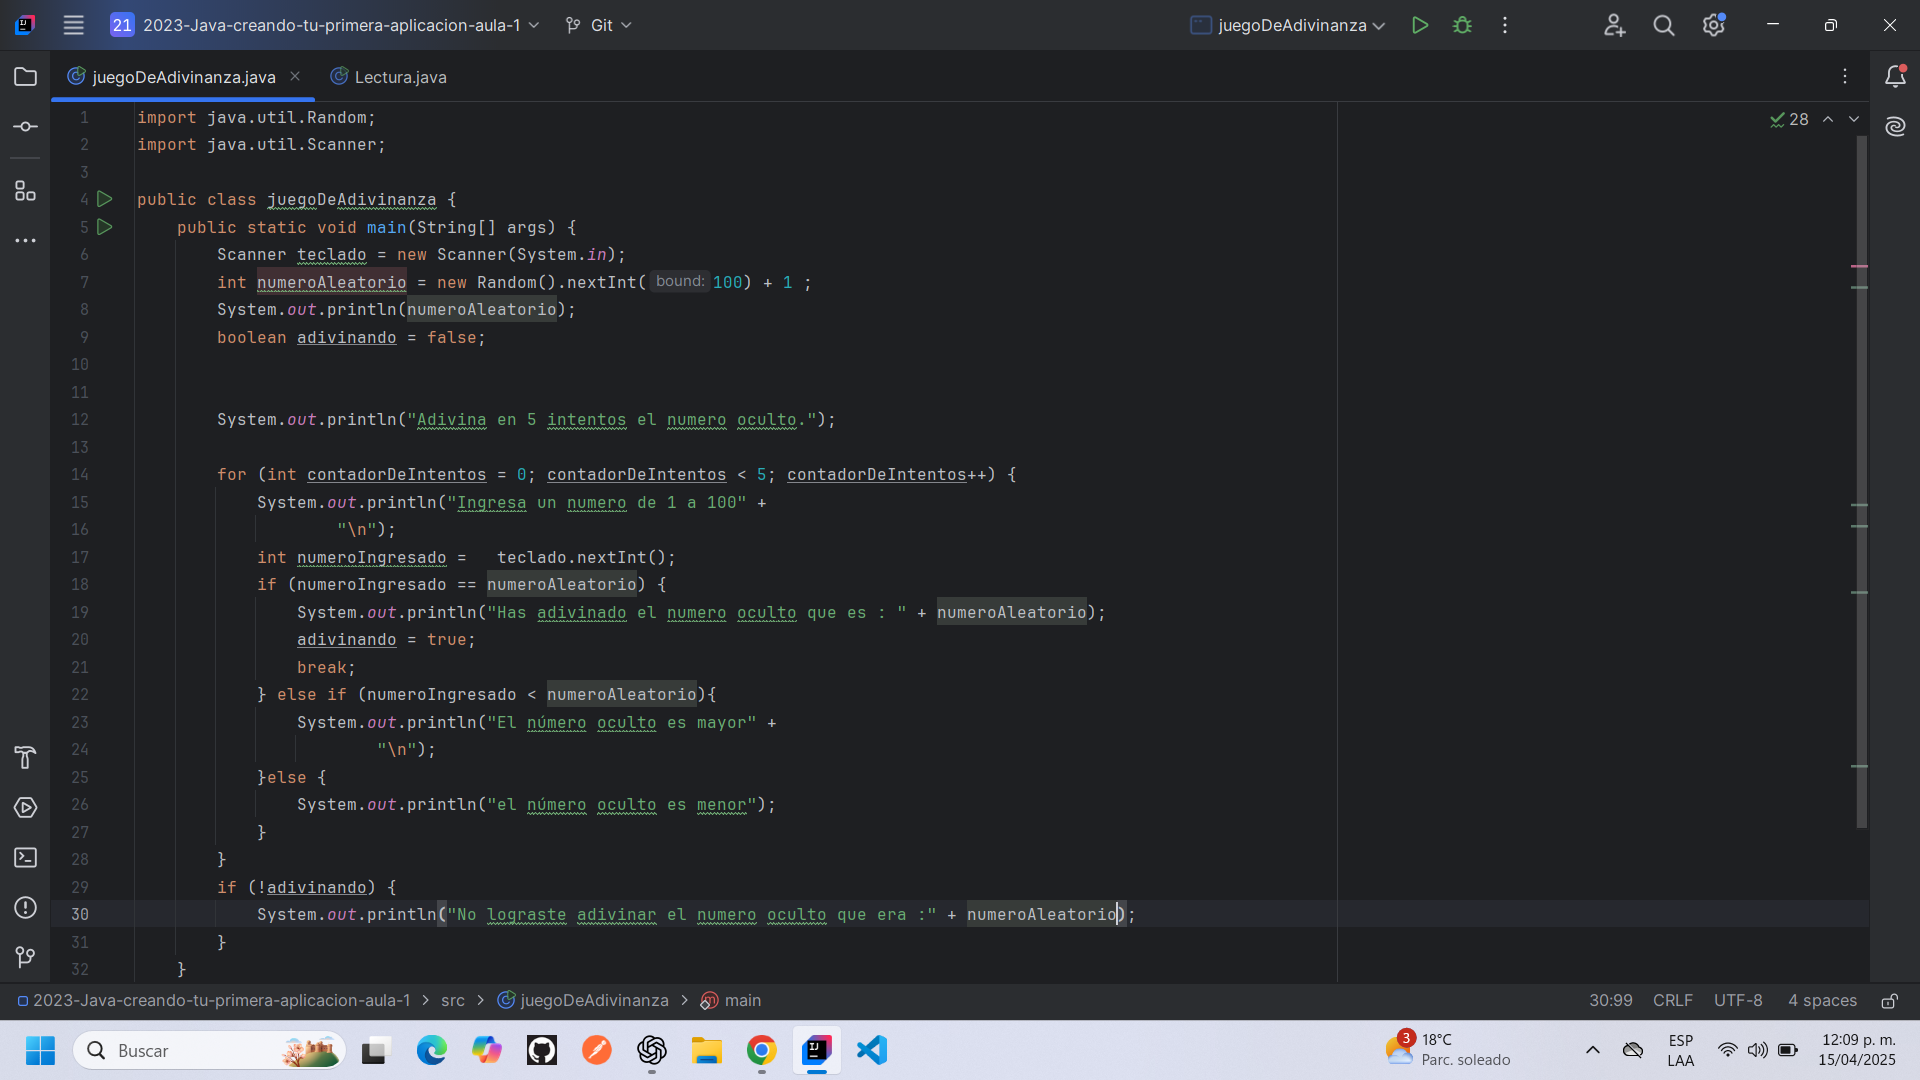Open Search Everywhere magnifier
Image resolution: width=1920 pixels, height=1080 pixels.
click(x=1664, y=25)
